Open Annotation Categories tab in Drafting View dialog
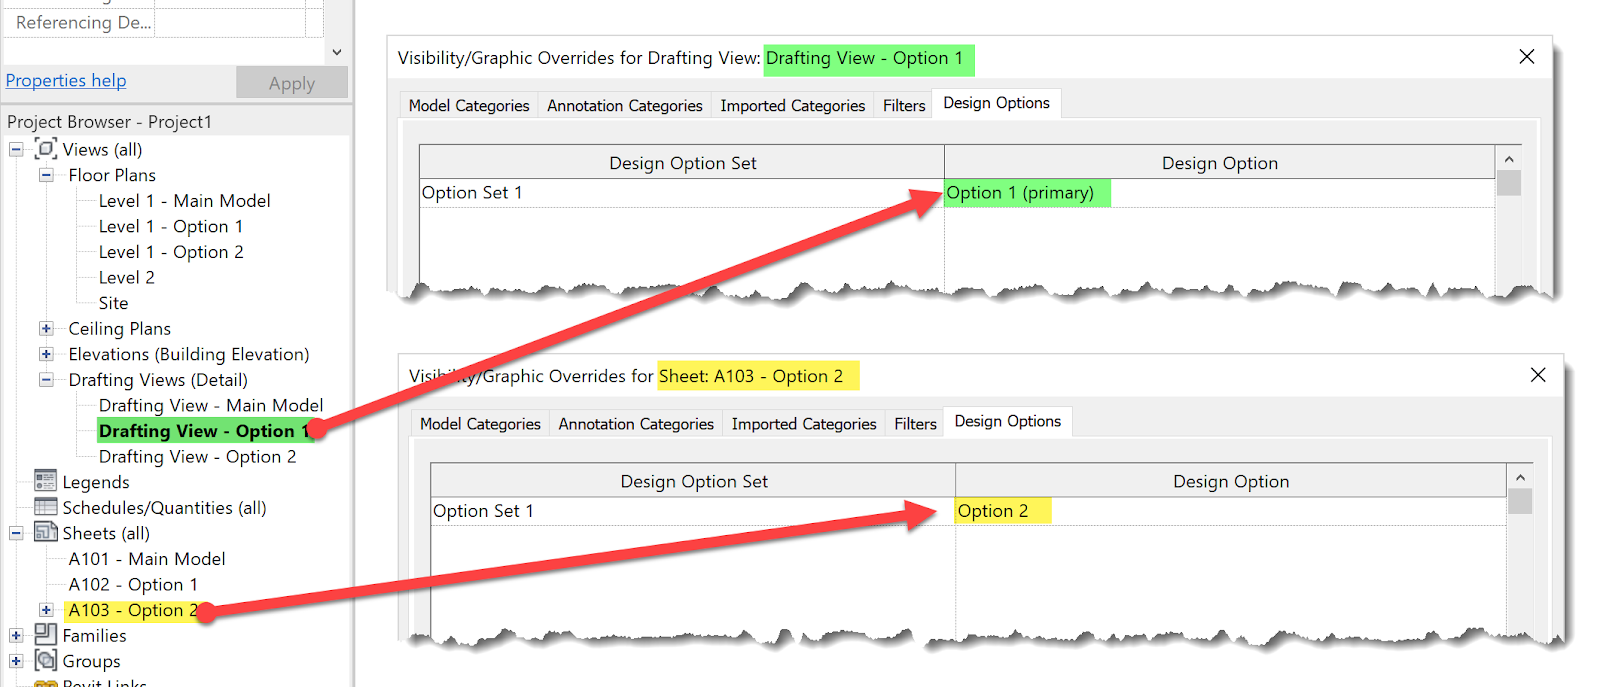The image size is (1600, 687). tap(625, 105)
